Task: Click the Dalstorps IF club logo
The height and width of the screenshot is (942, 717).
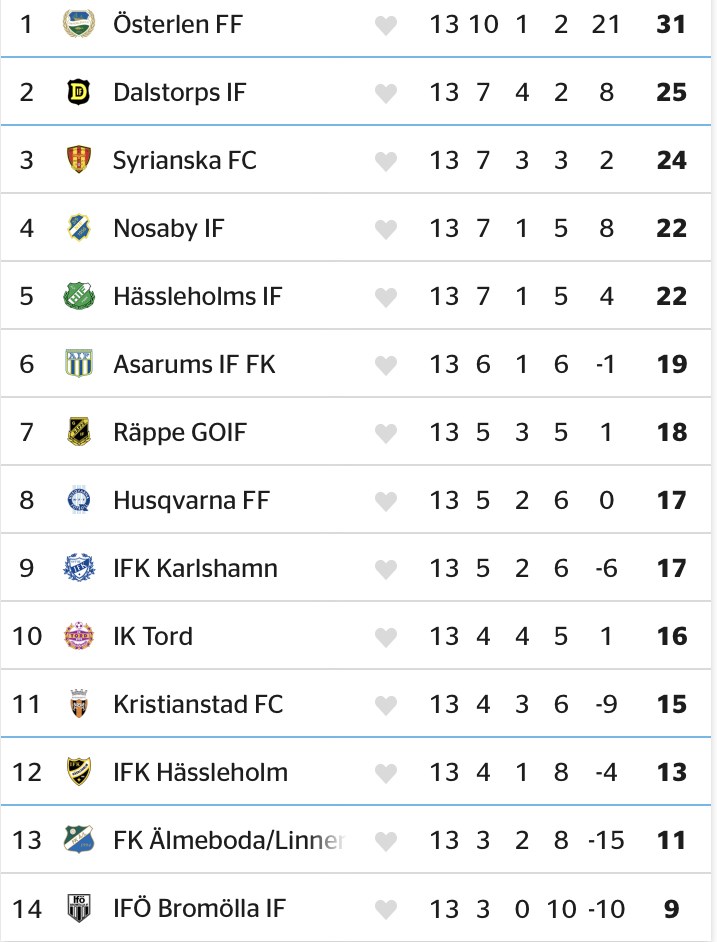Action: click(77, 92)
